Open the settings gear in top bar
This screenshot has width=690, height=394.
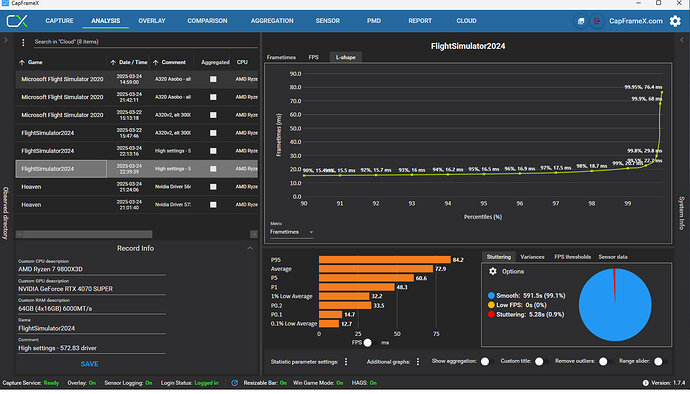[x=675, y=21]
